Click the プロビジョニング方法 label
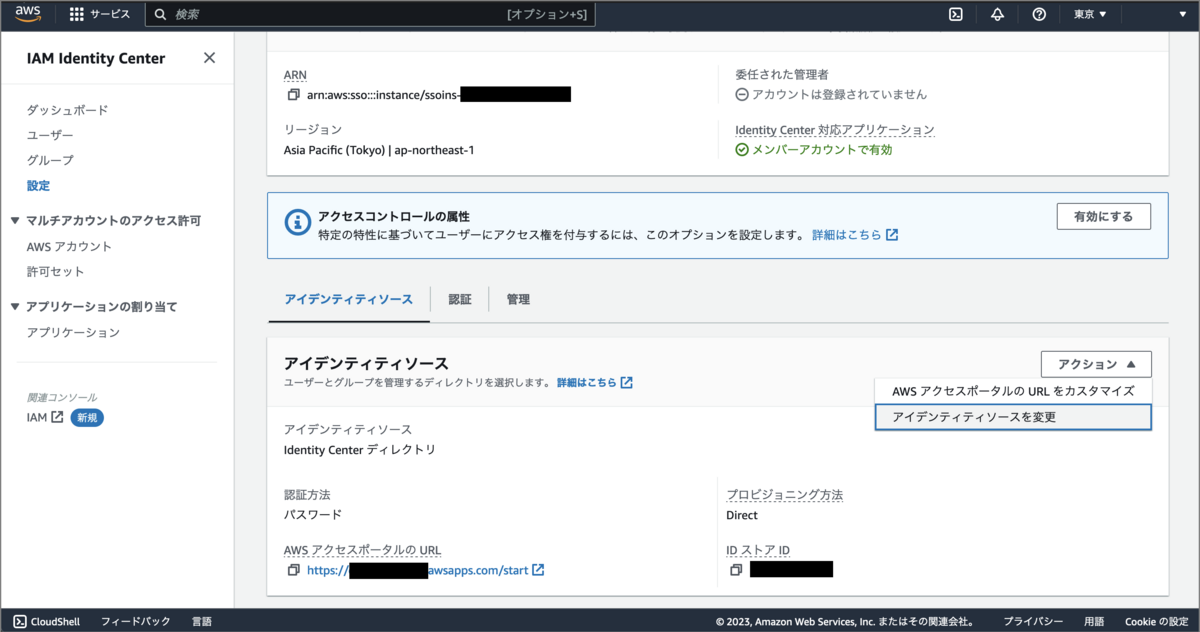Viewport: 1200px width, 632px height. pyautogui.click(x=785, y=495)
